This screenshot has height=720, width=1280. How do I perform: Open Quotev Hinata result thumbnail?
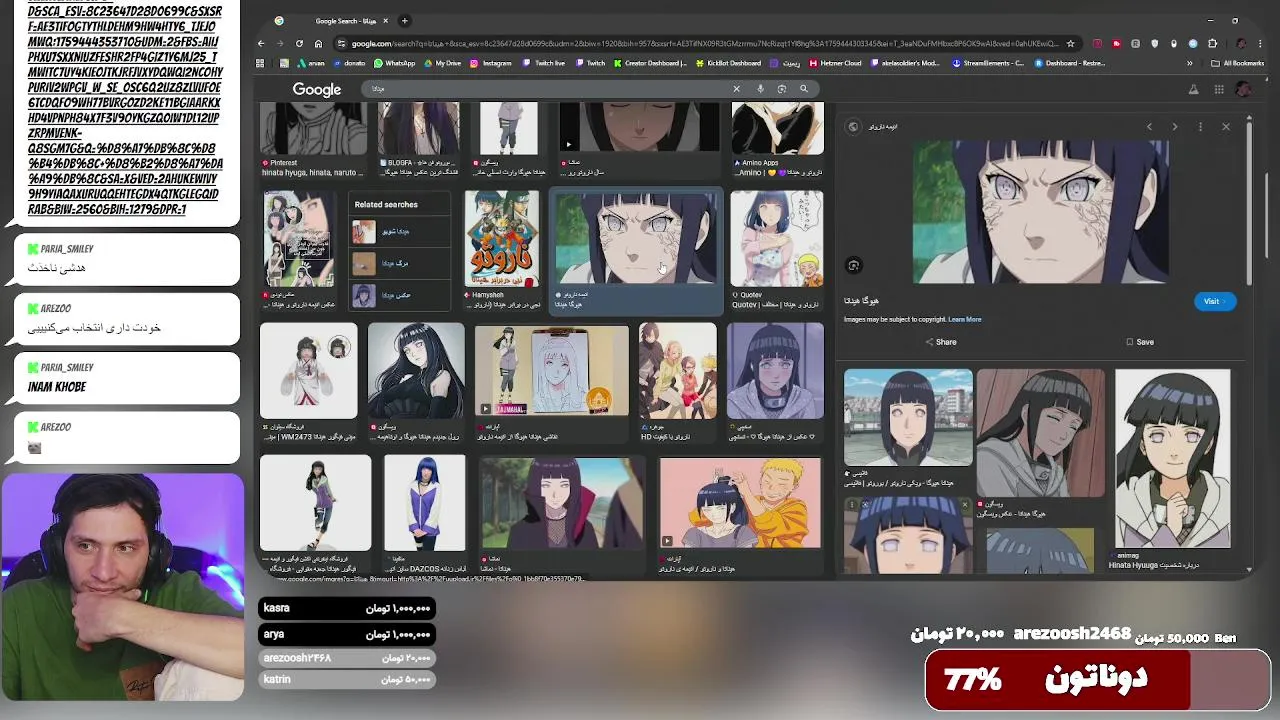(776, 240)
